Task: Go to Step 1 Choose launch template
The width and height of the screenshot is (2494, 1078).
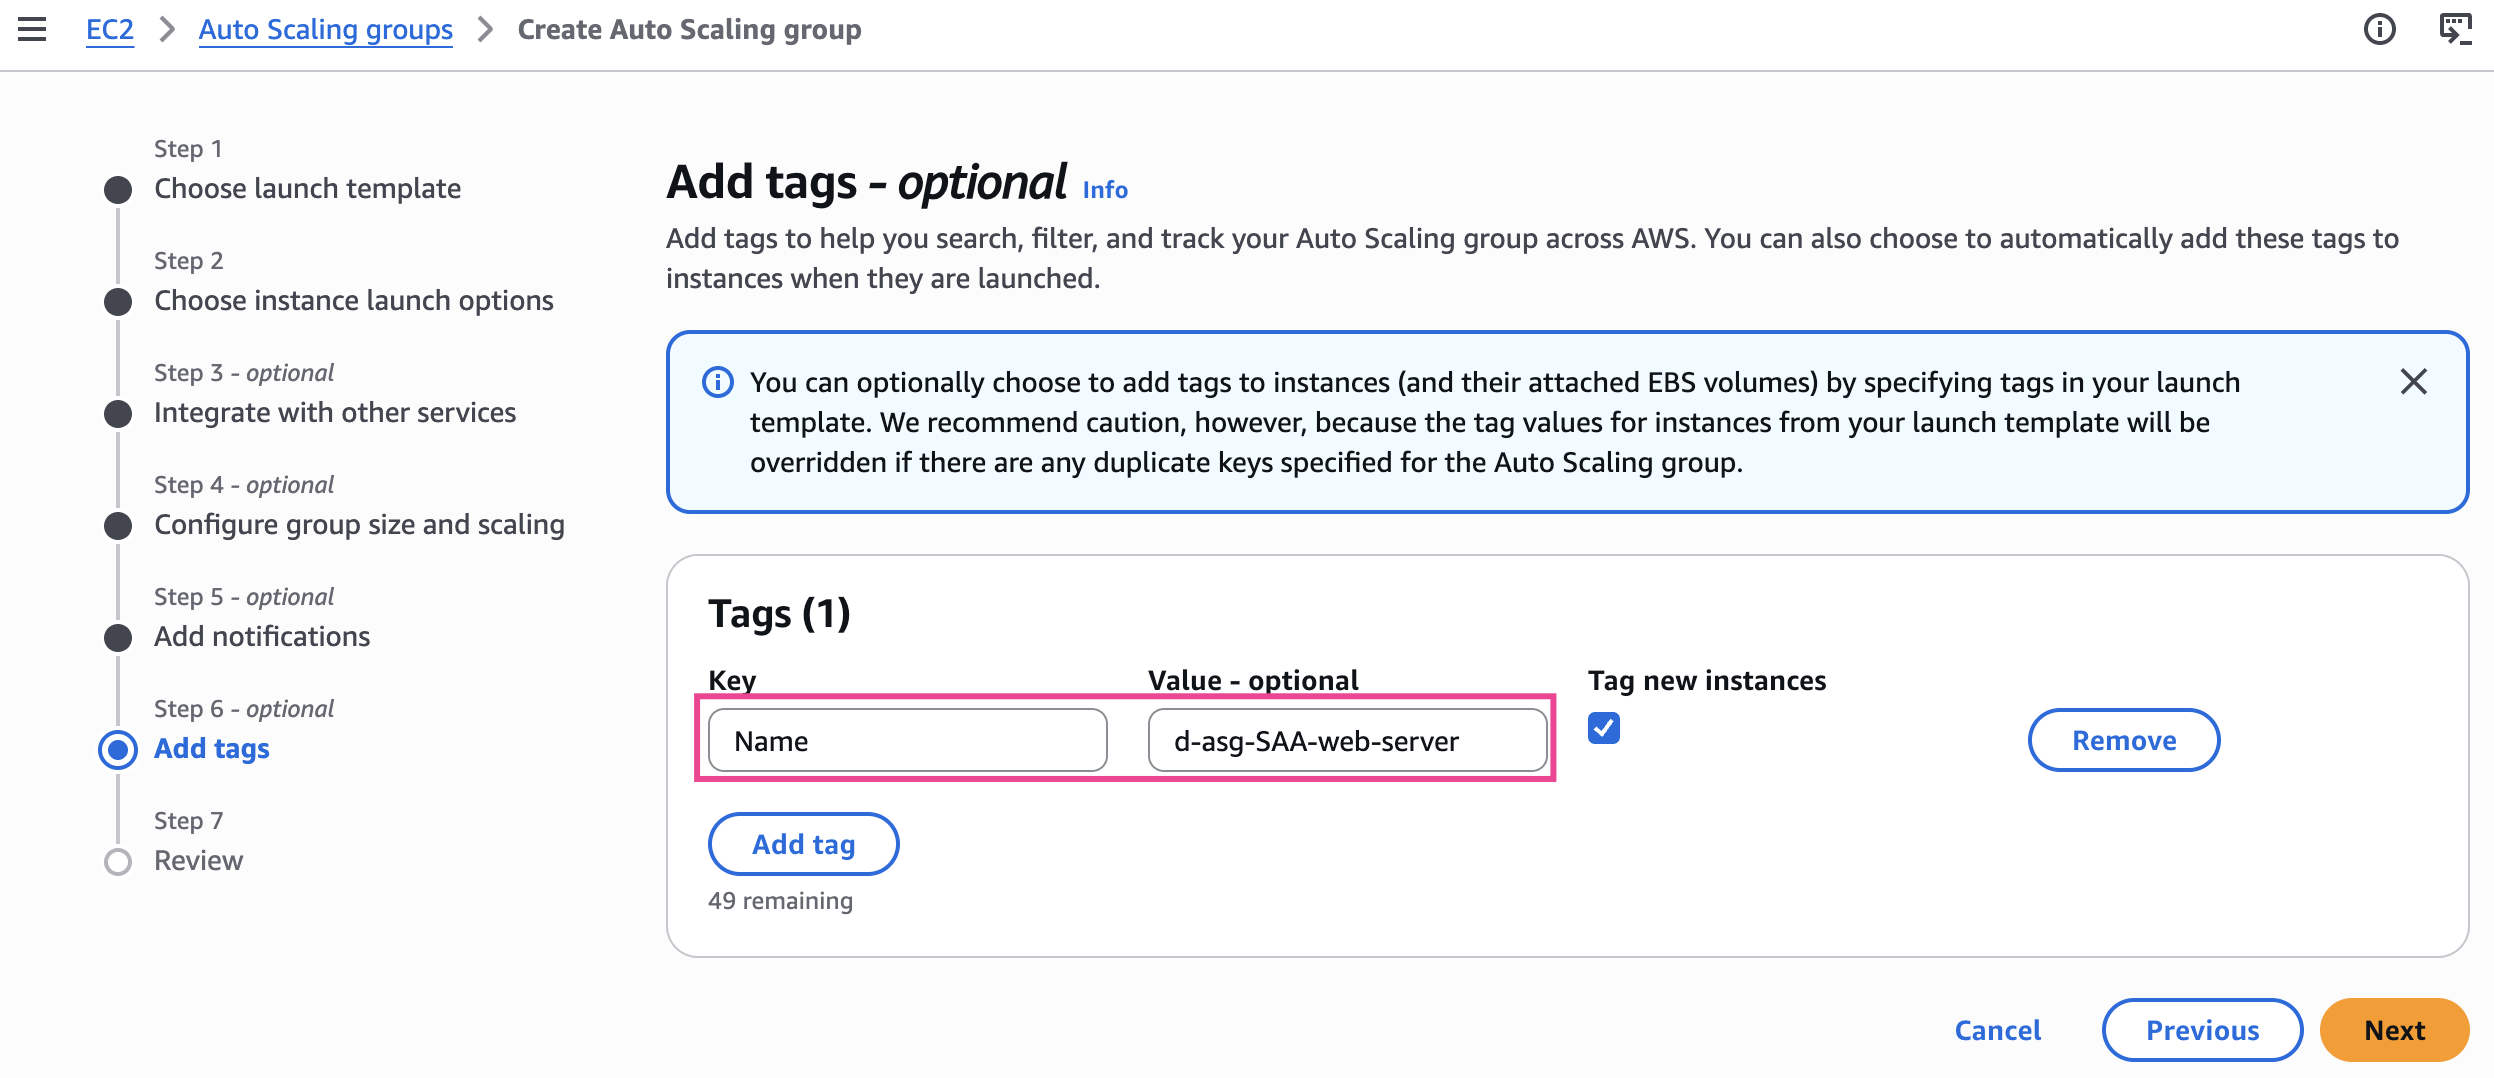Action: 307,189
